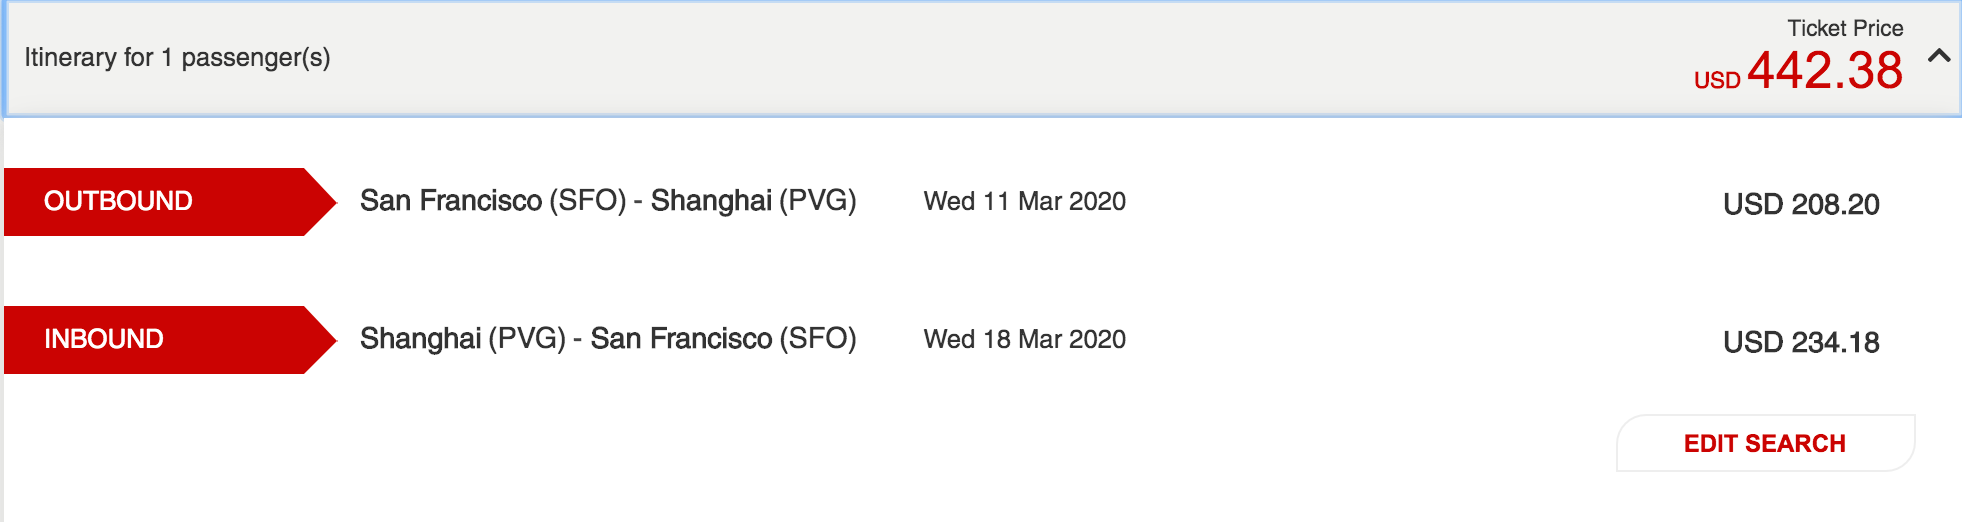Click the passenger(s) text in the header
Image resolution: width=1962 pixels, height=522 pixels.
[255, 57]
